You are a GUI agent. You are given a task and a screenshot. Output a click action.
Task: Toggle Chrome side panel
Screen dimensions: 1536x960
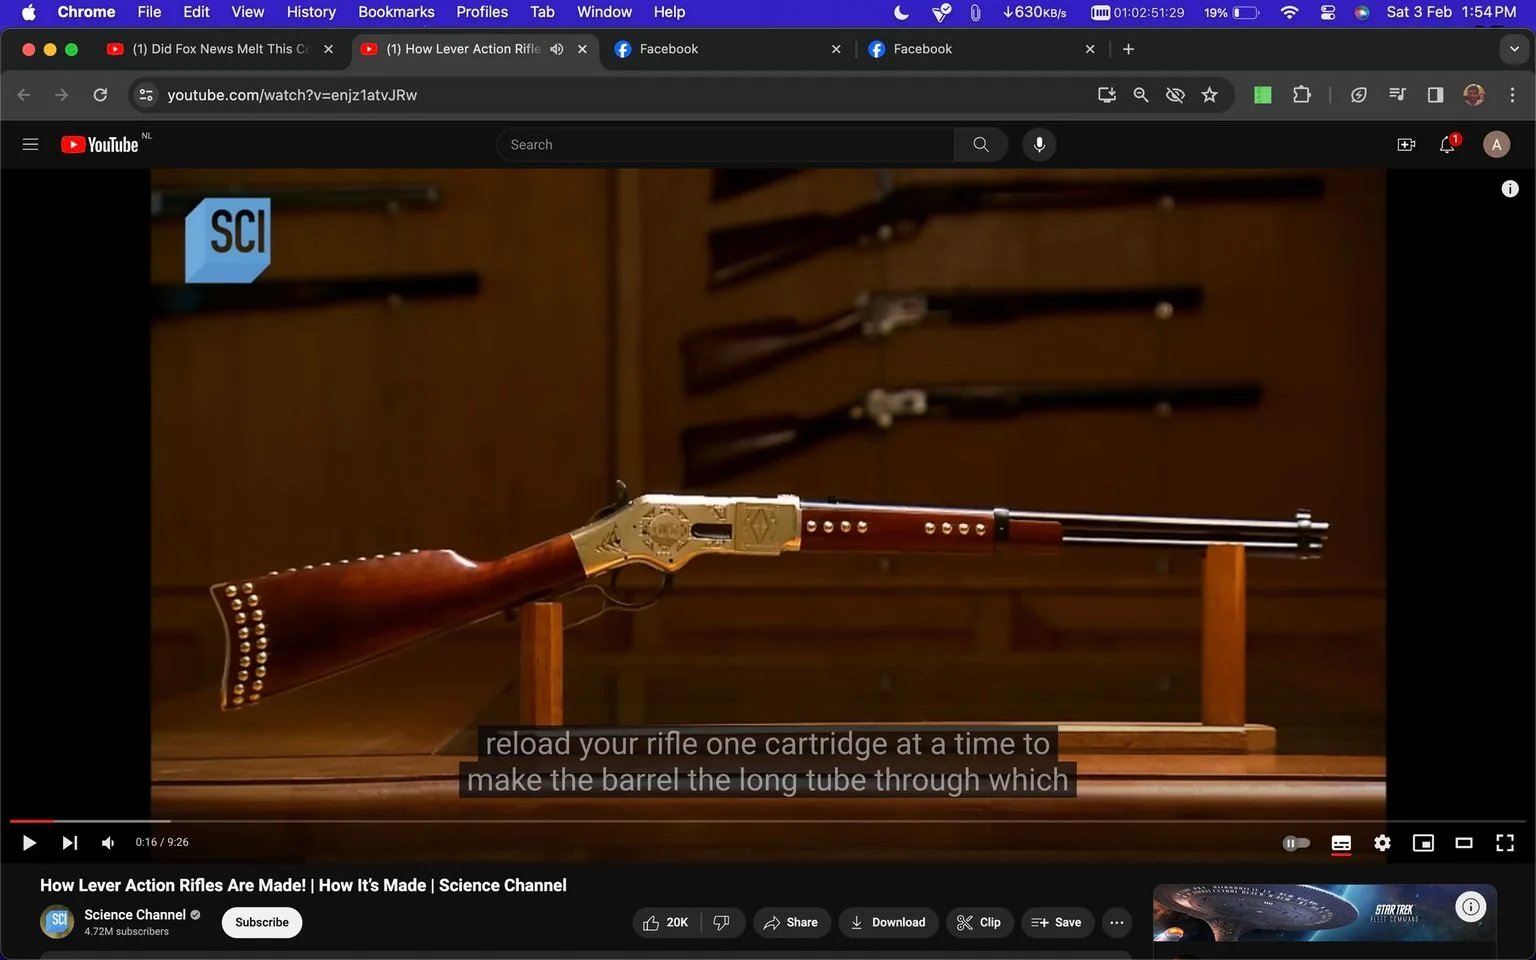(1435, 95)
